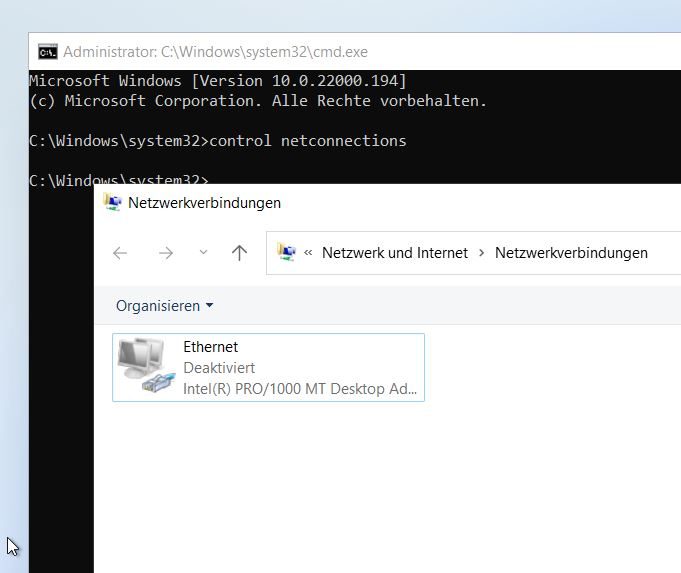This screenshot has height=573, width=681.
Task: Click the 'Microsoft Windows [Version 10.0.22000.194]' line
Action: pos(218,81)
